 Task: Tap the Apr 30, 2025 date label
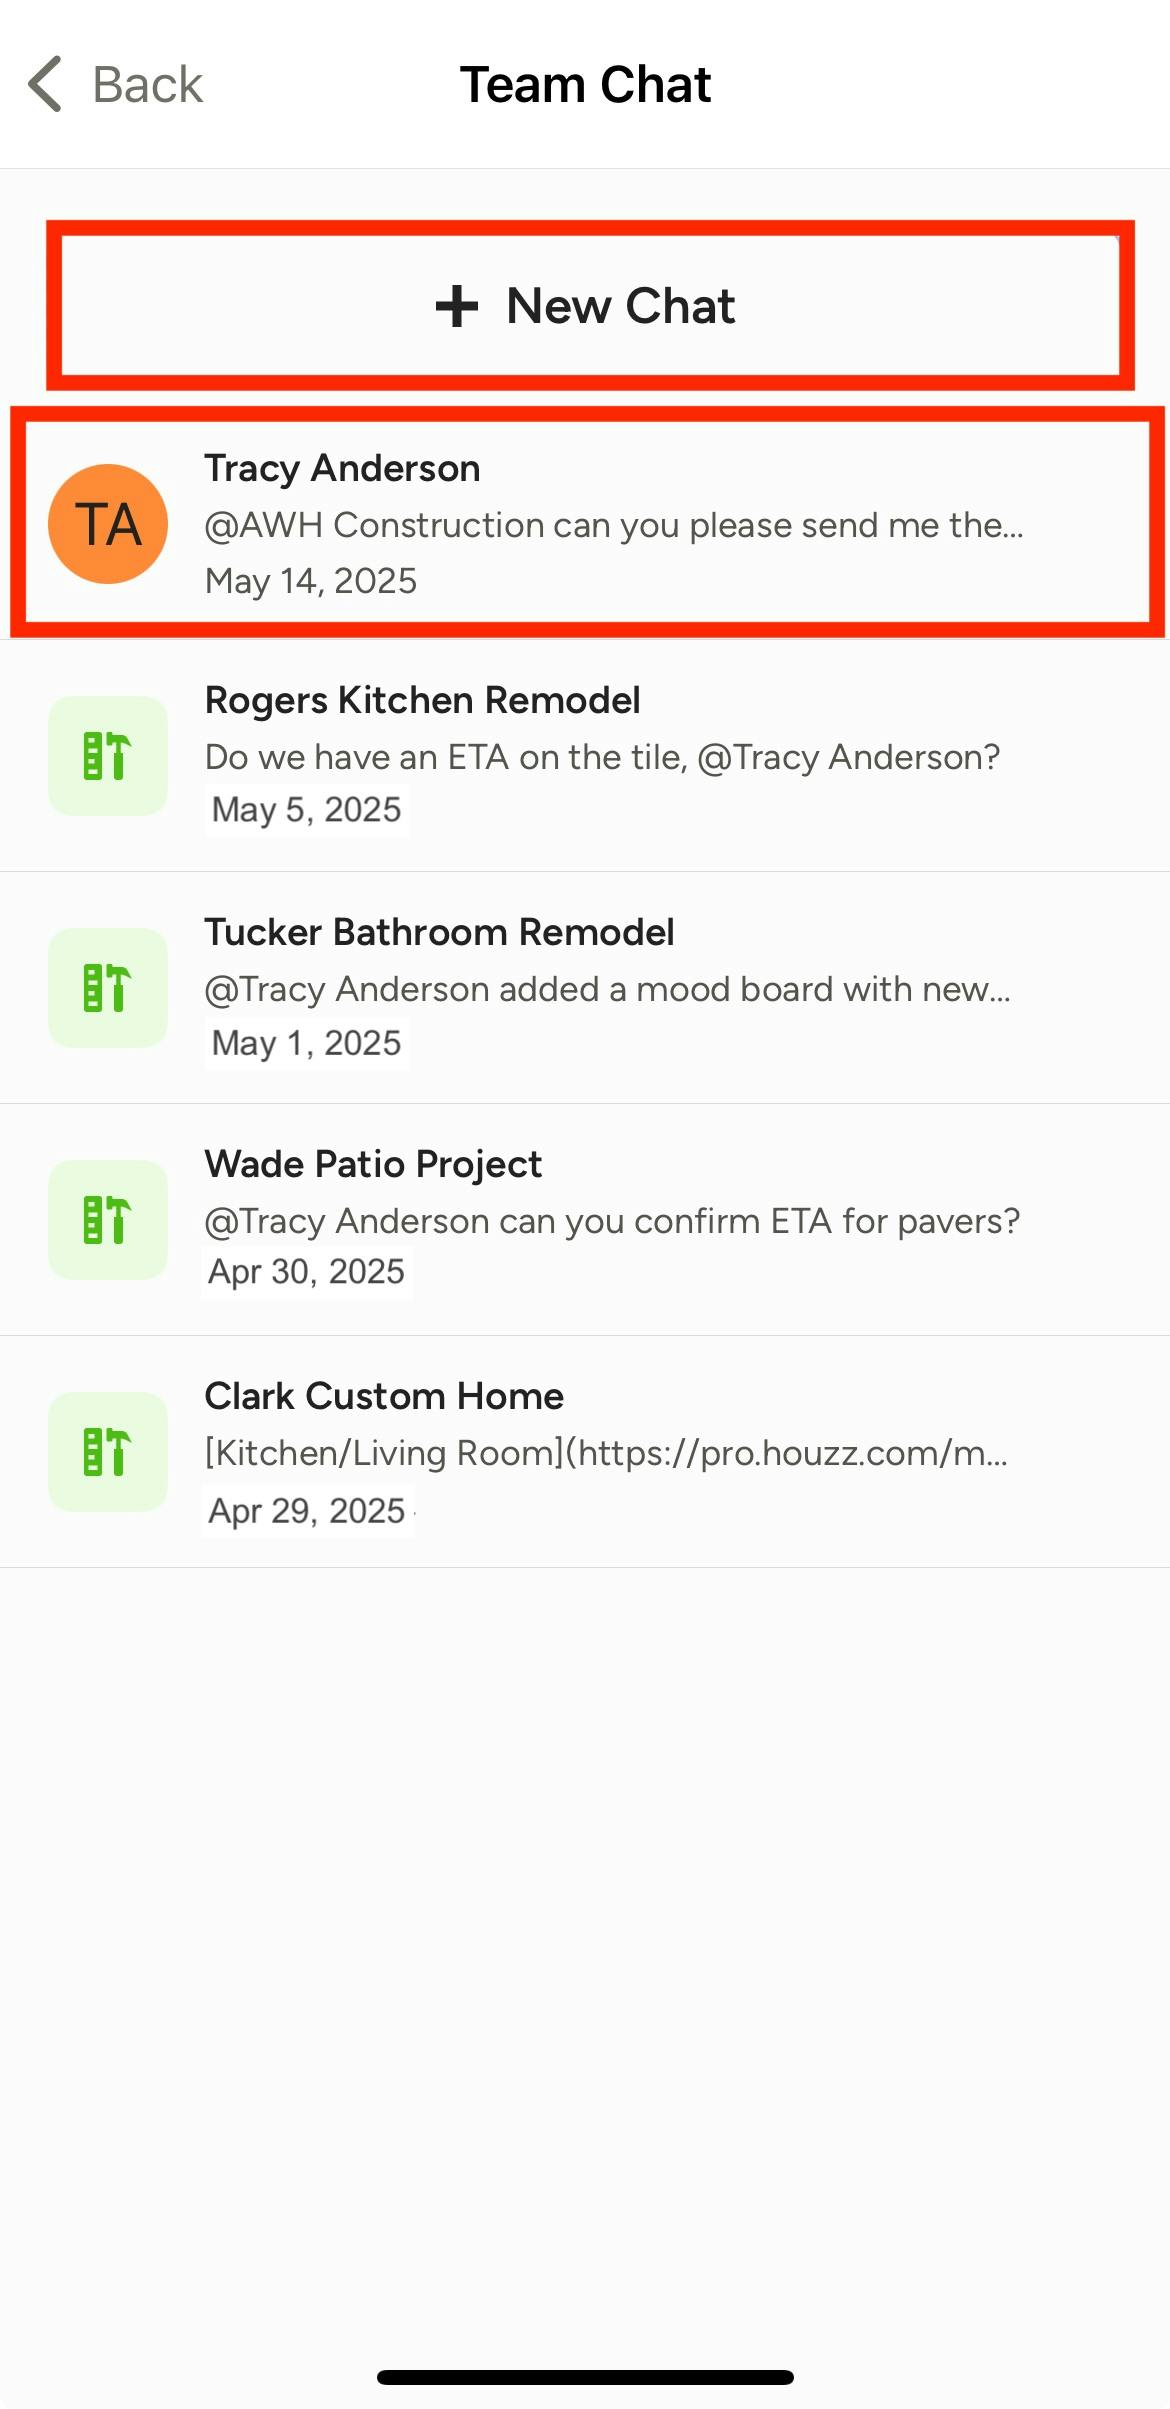[x=306, y=1271]
